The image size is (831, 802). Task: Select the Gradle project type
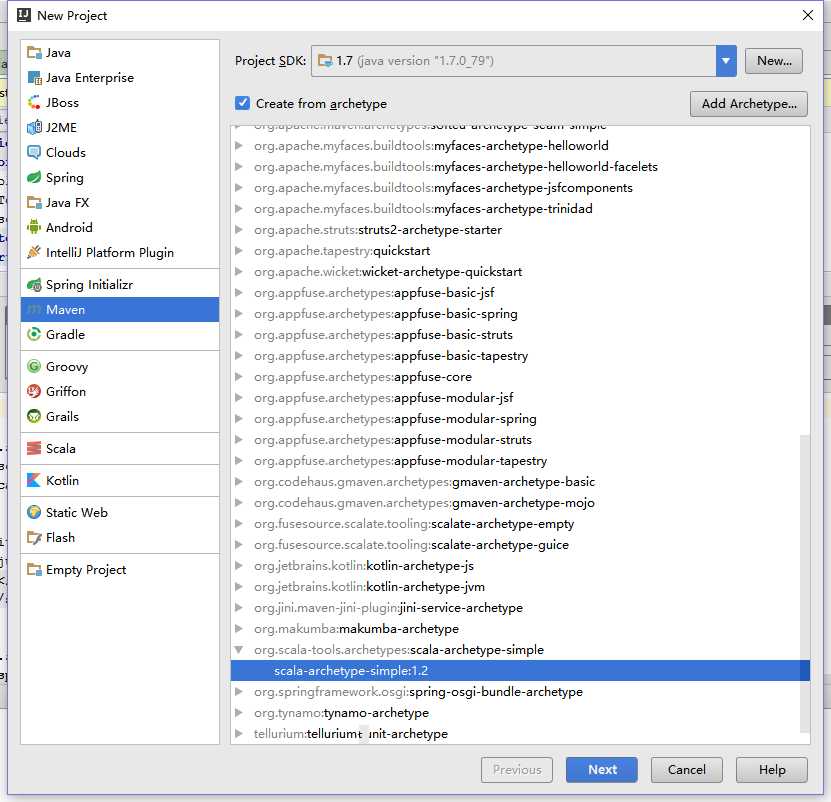coord(120,334)
